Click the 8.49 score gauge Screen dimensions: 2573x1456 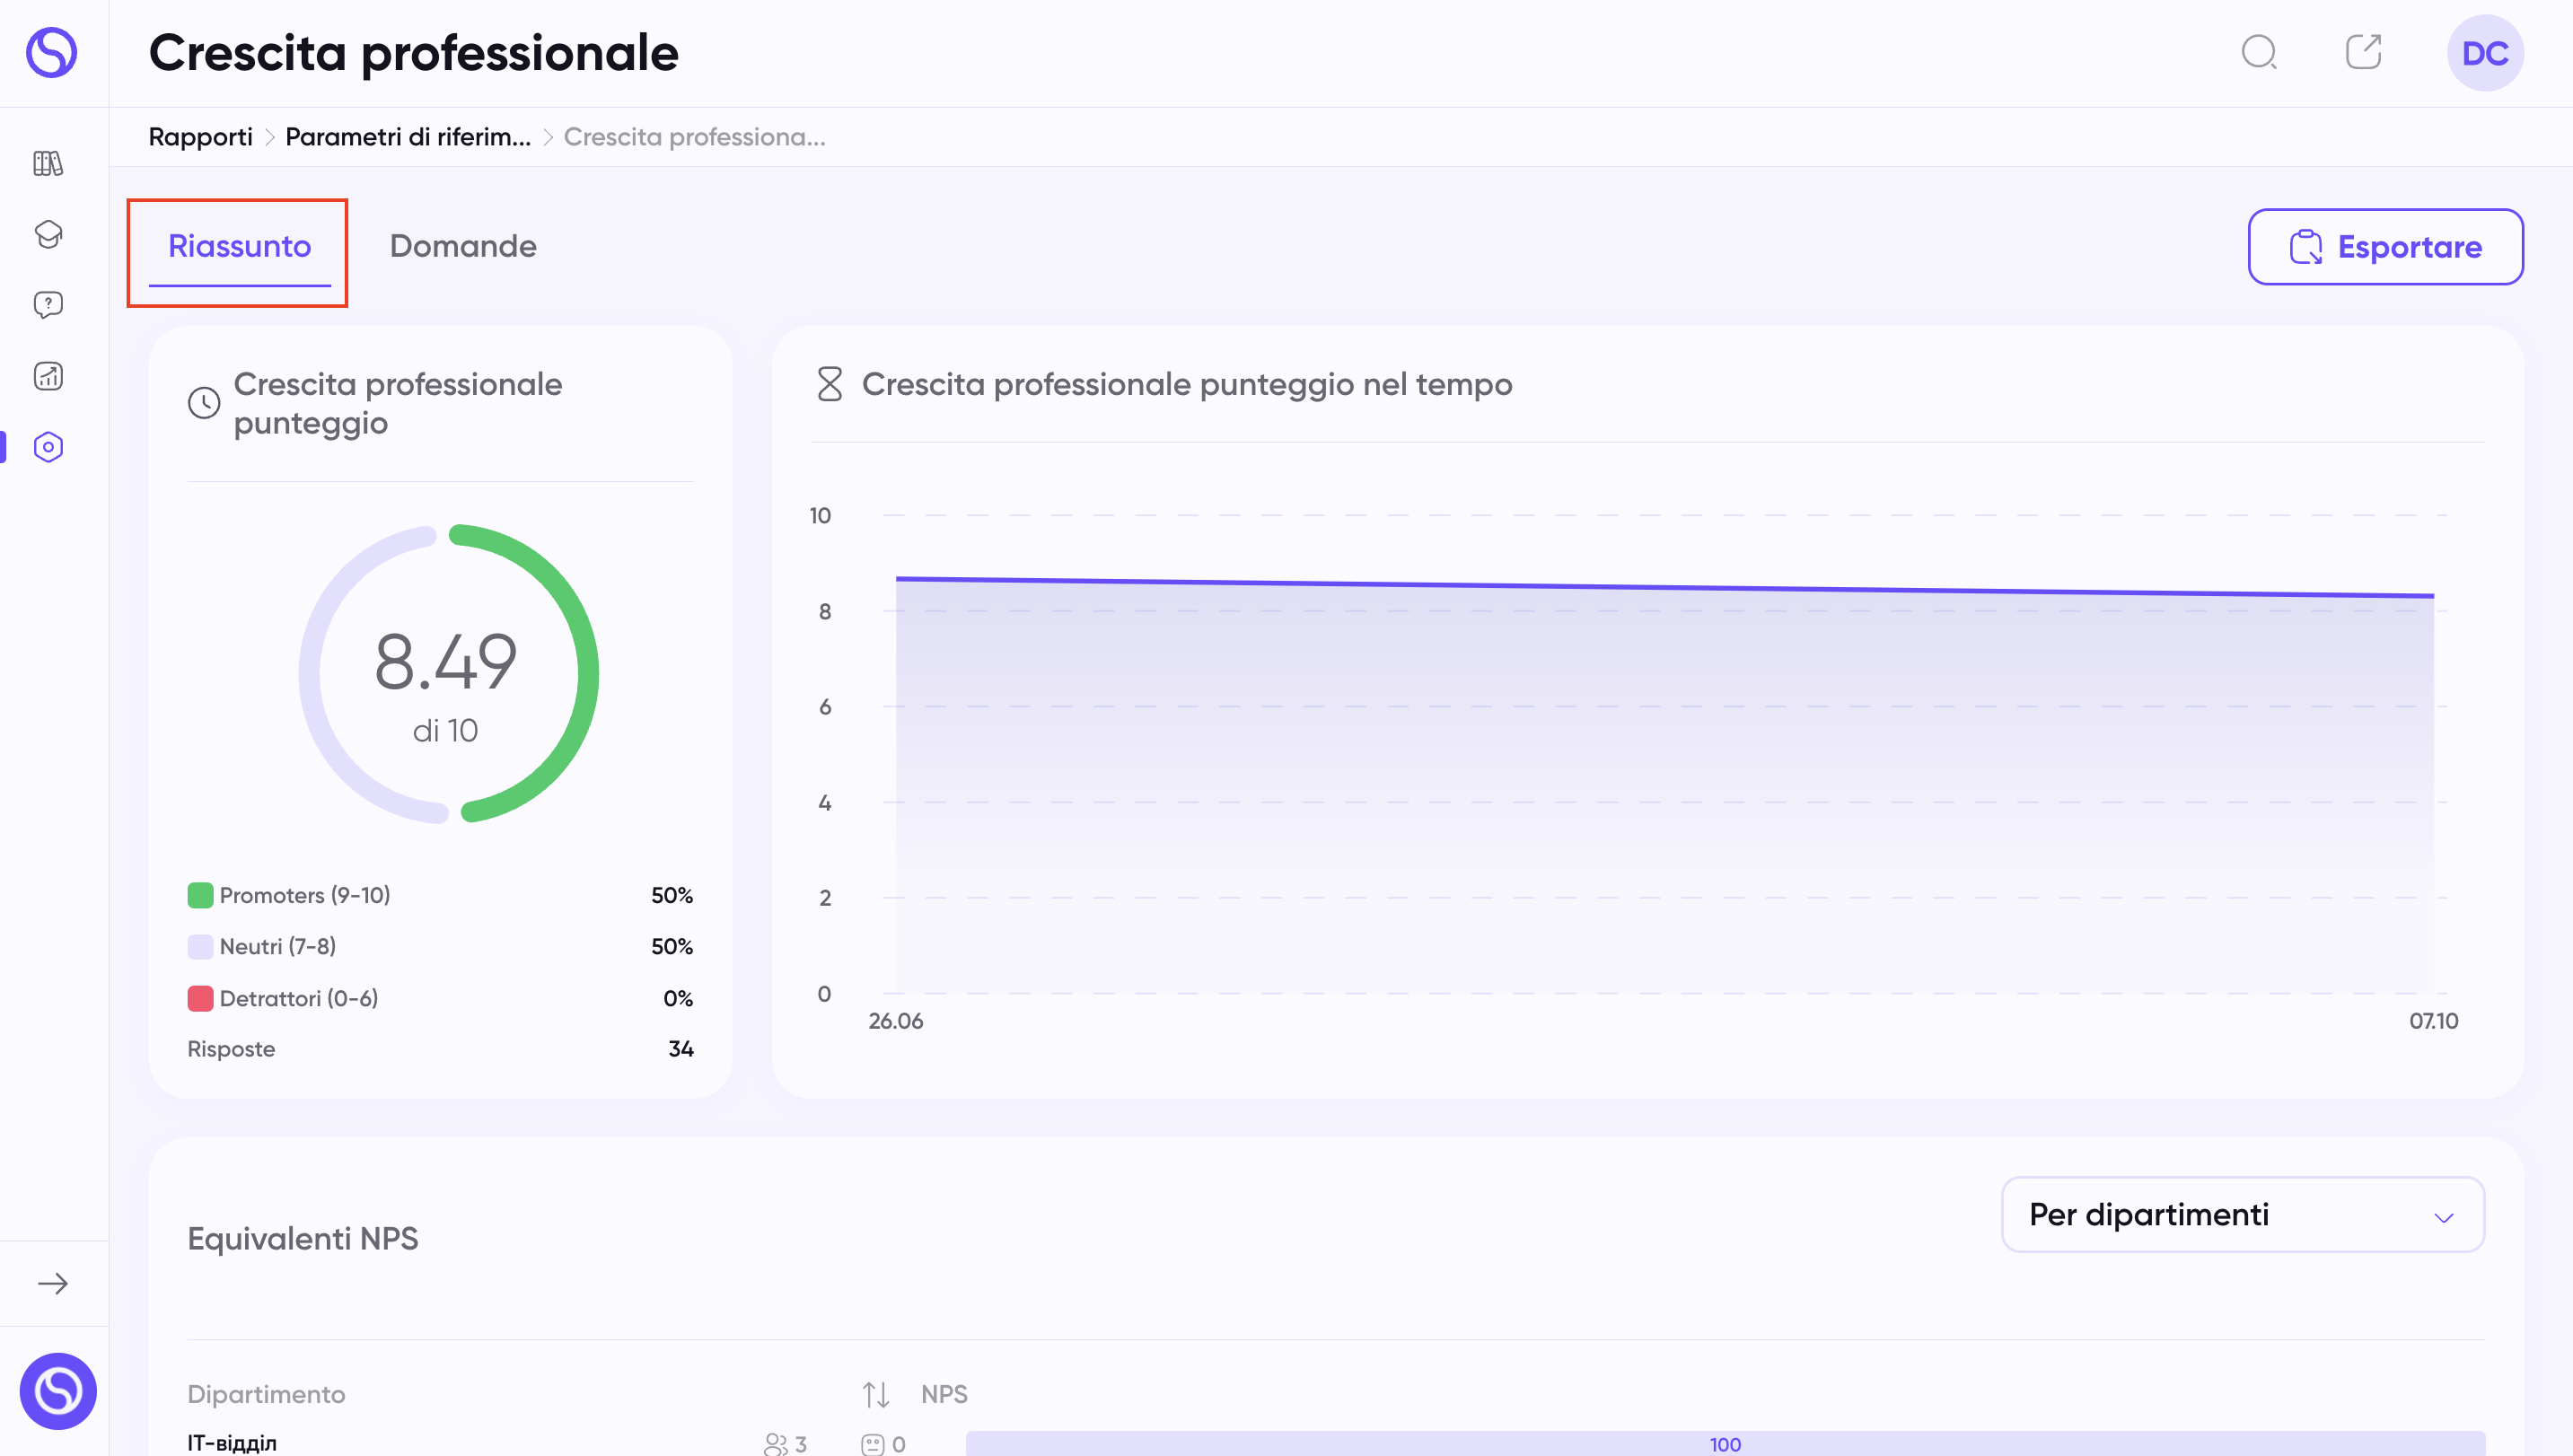click(447, 673)
